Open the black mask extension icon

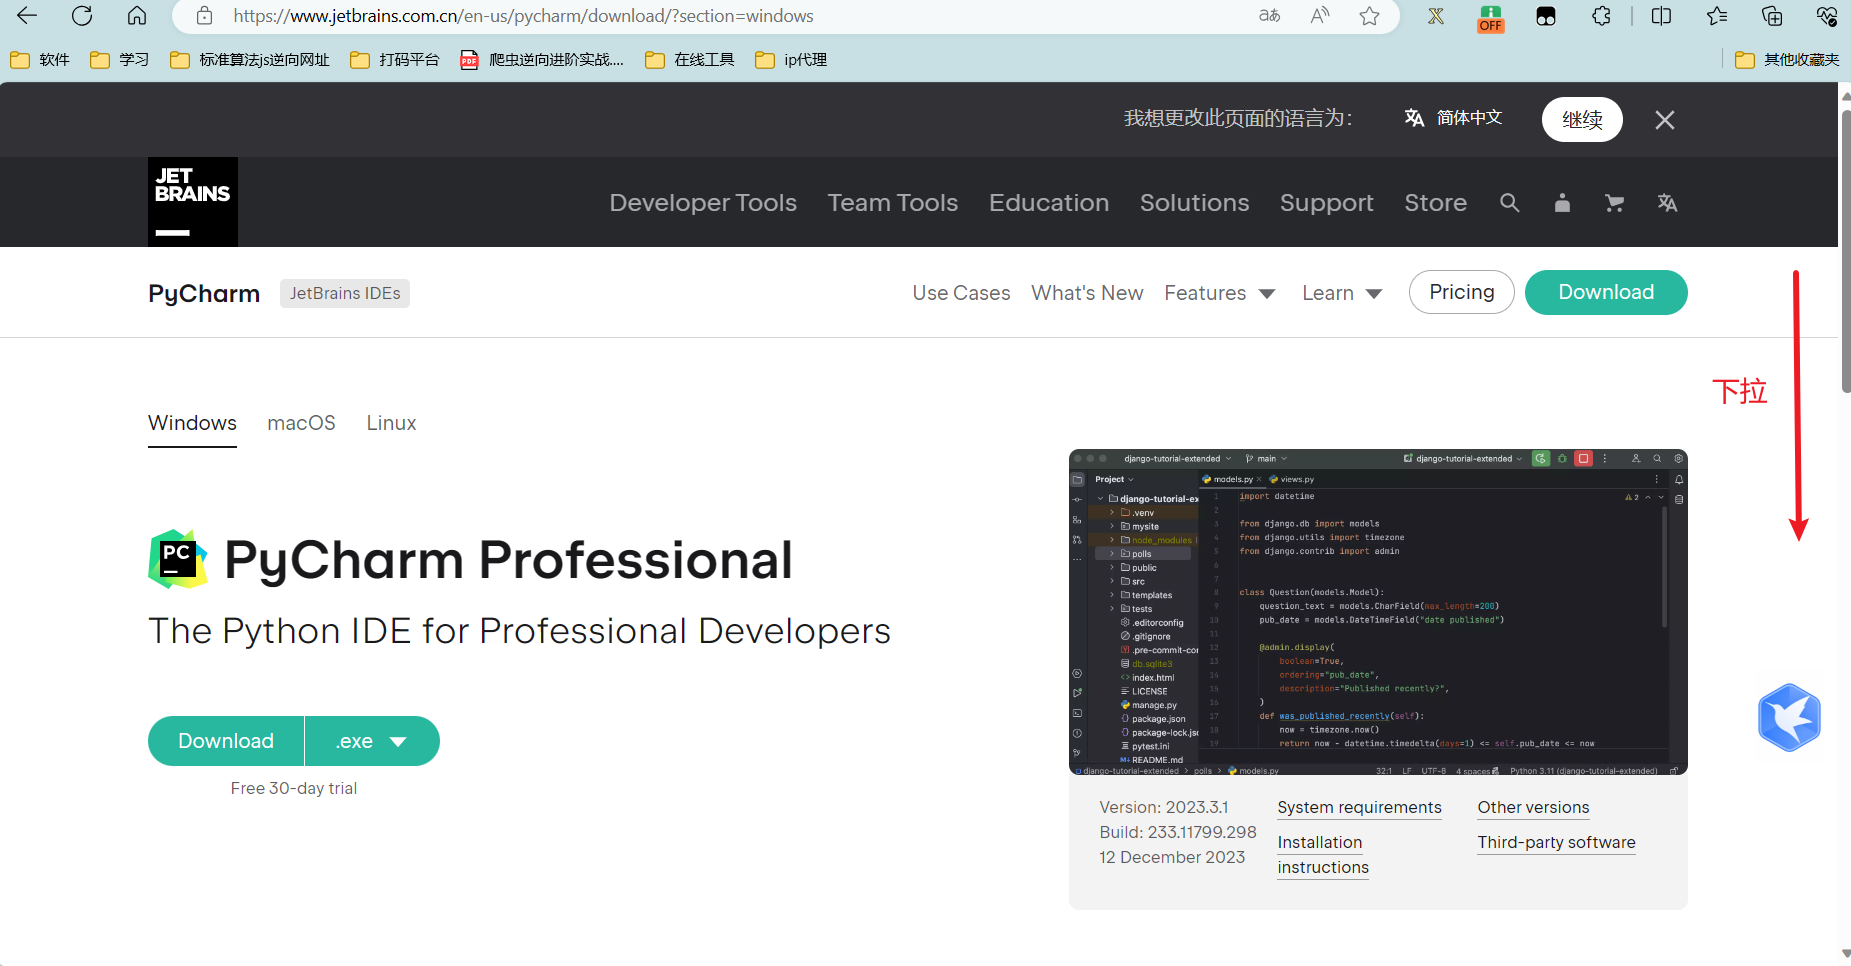pyautogui.click(x=1546, y=16)
